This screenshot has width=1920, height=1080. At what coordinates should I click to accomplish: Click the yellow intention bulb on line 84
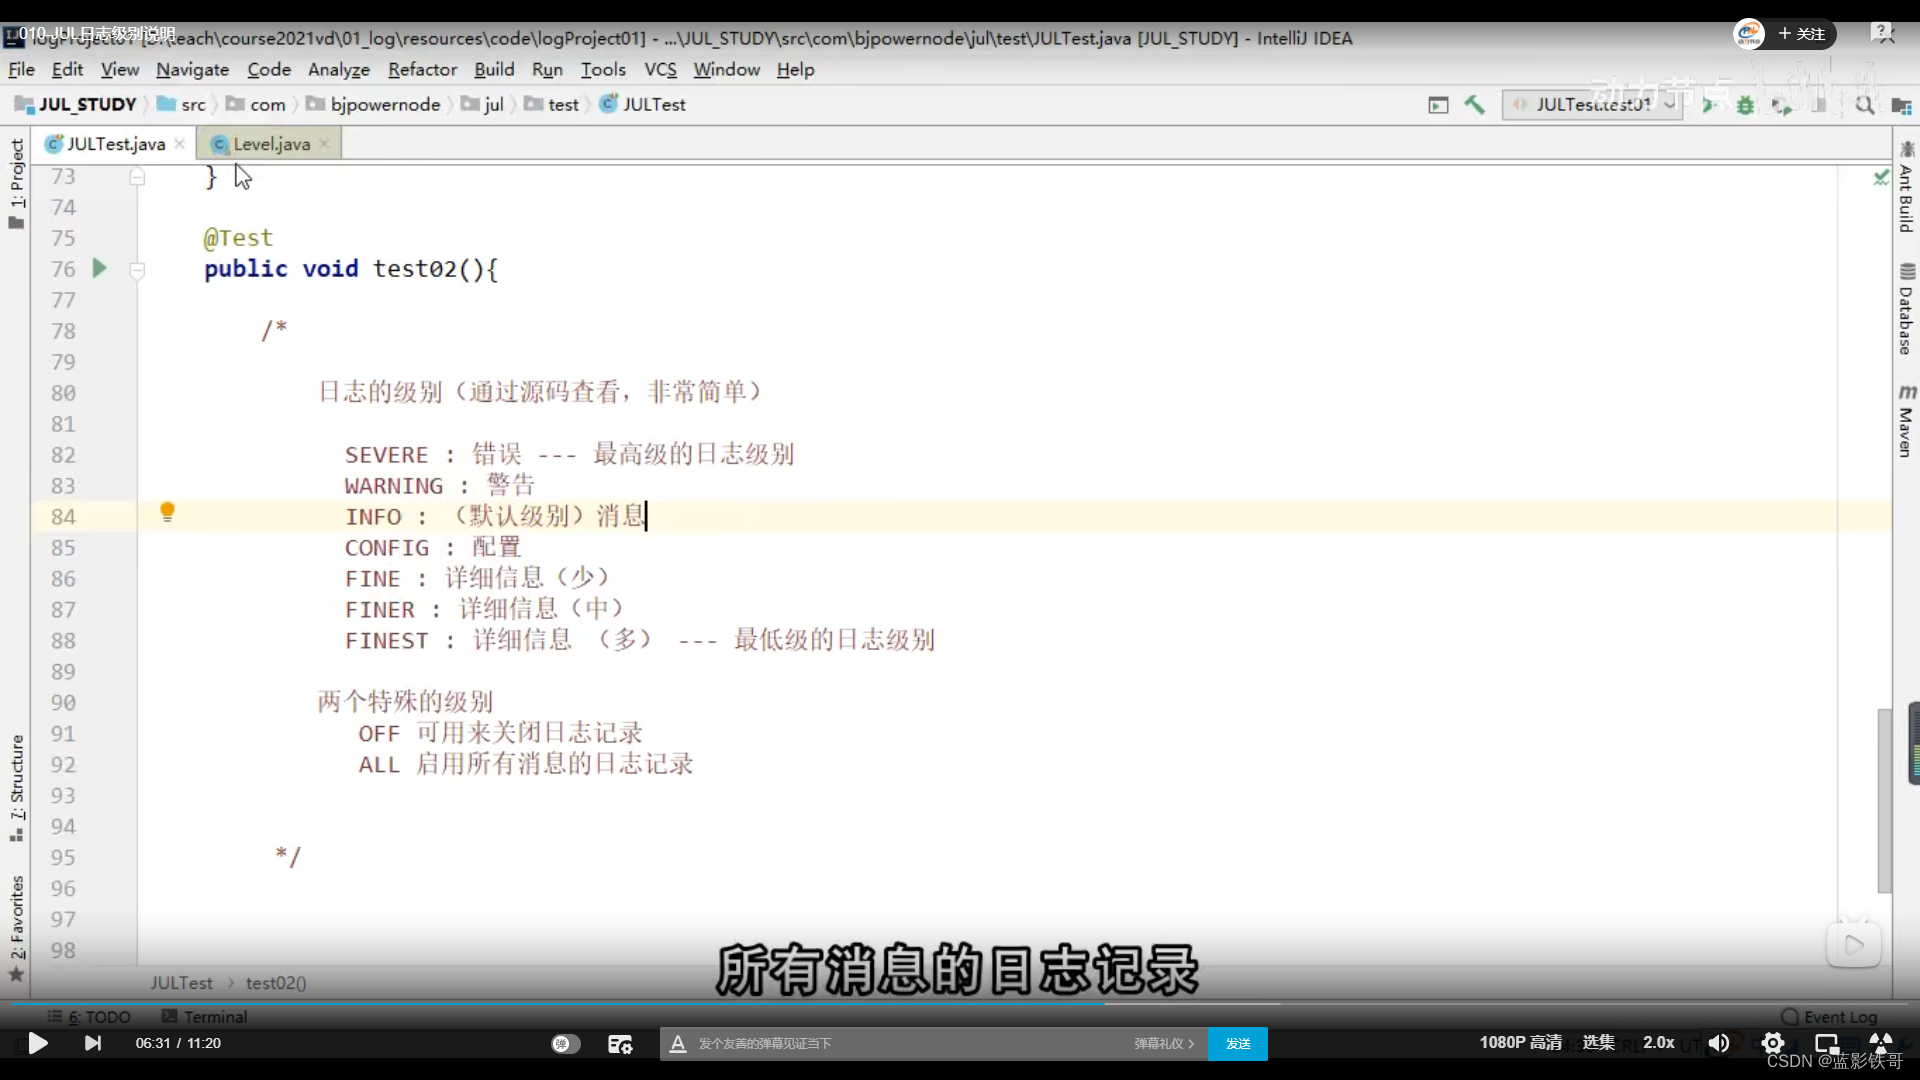(x=168, y=513)
